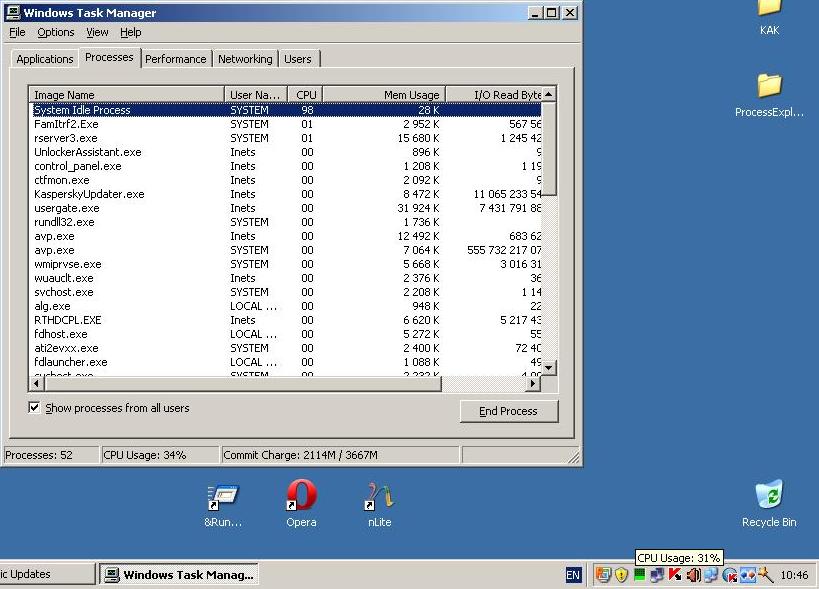Click the vertical scrollbar thumb in process list
Screen dimensions: 819x589
pos(548,149)
